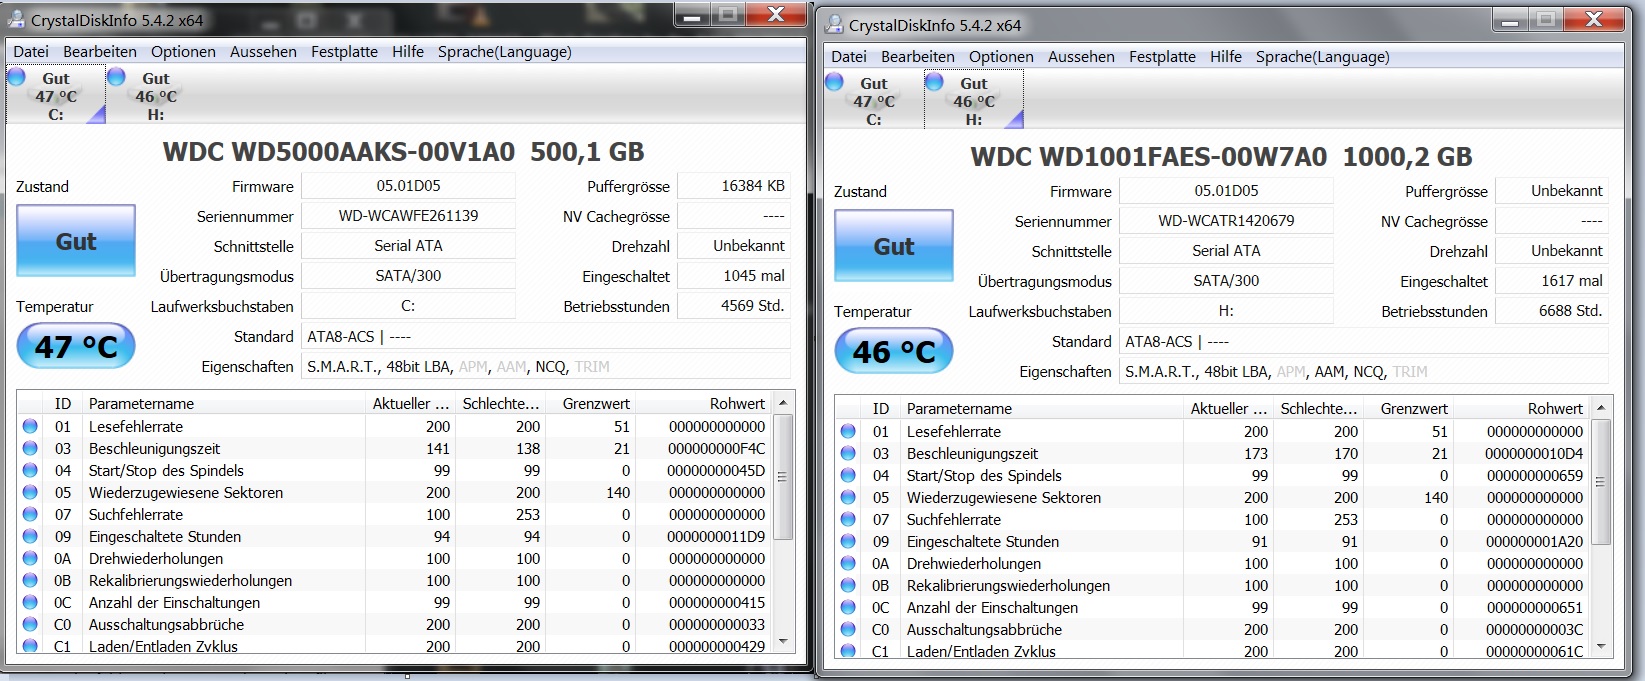Click the scrollbar thumb in right window's list
The image size is (1645, 681).
click(x=1601, y=482)
